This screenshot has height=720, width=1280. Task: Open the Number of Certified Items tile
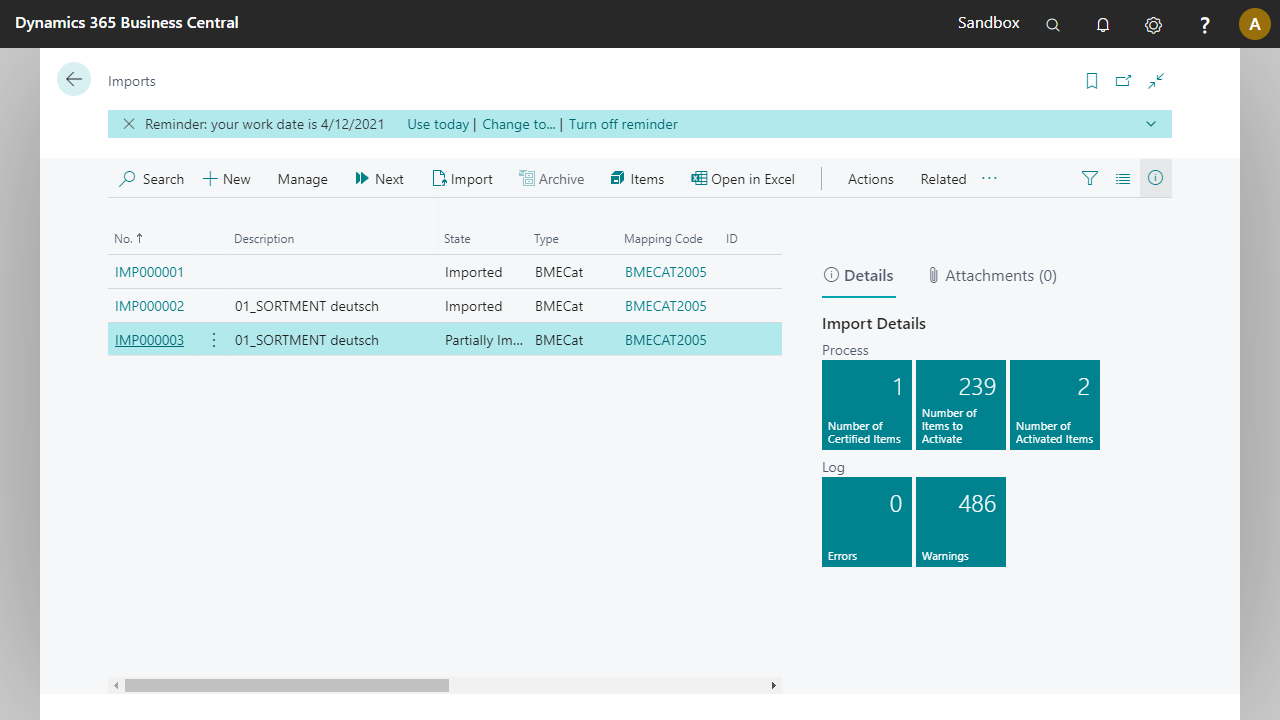point(867,405)
